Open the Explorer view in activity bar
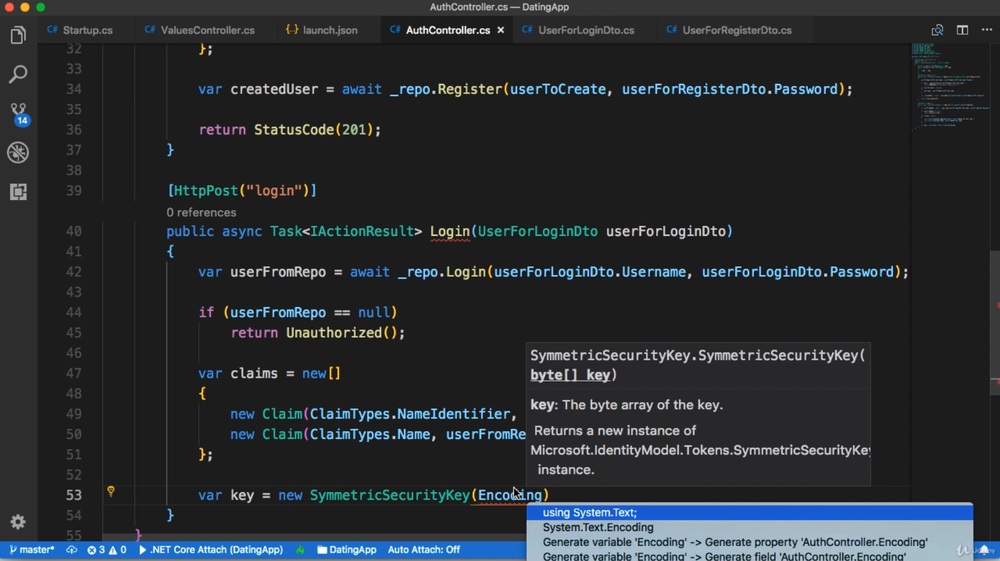Viewport: 1000px width, 561px height. 18,36
